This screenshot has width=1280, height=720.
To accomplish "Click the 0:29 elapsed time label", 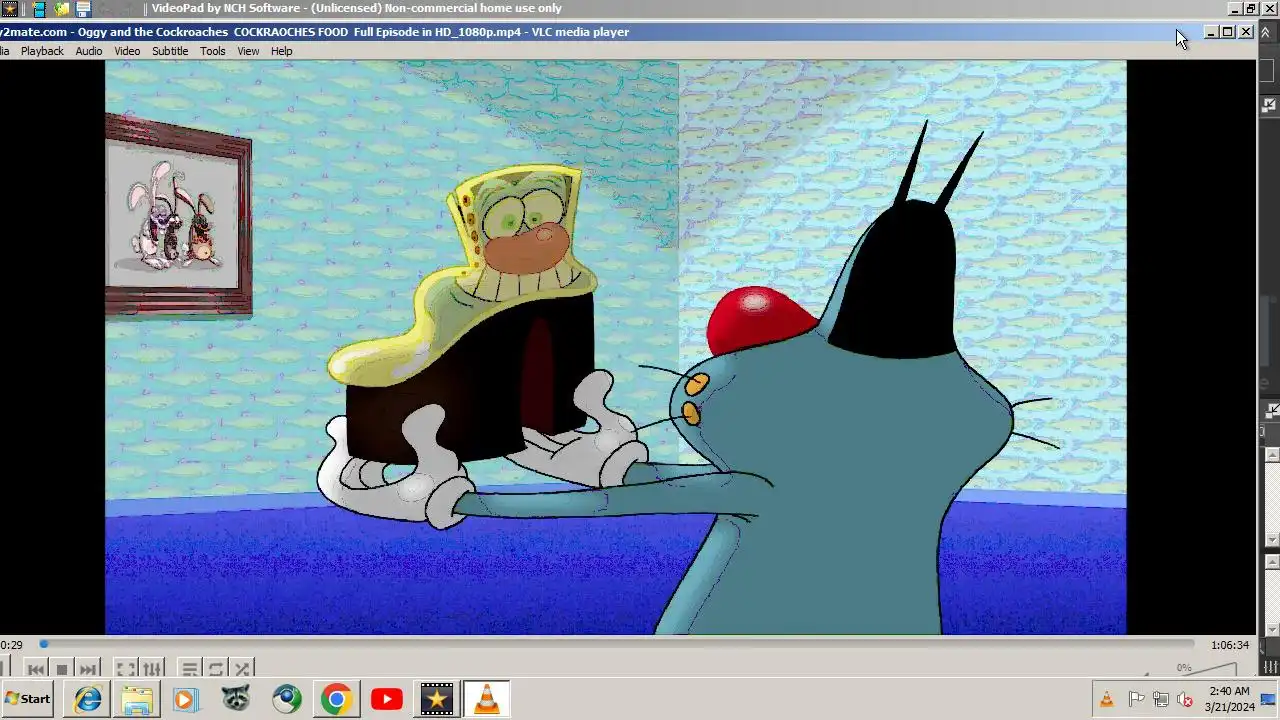I will pos(11,646).
